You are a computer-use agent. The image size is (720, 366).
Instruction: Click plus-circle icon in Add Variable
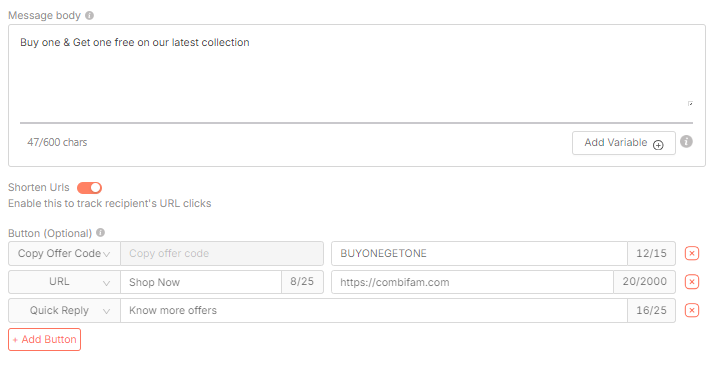tap(658, 145)
